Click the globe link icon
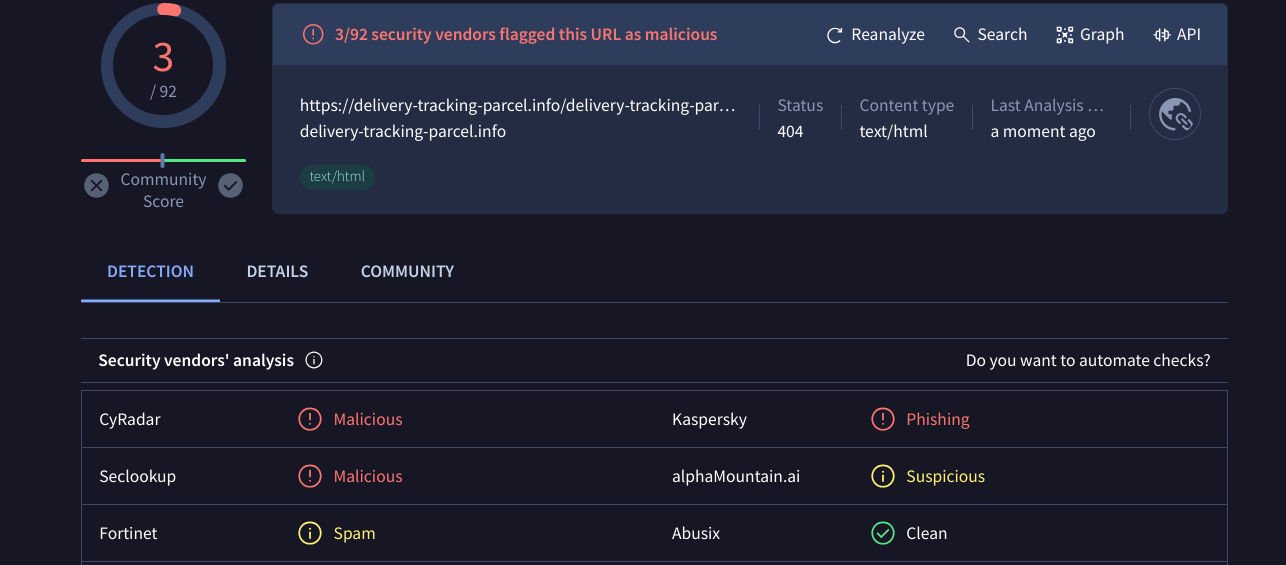Image resolution: width=1286 pixels, height=565 pixels. [x=1174, y=115]
